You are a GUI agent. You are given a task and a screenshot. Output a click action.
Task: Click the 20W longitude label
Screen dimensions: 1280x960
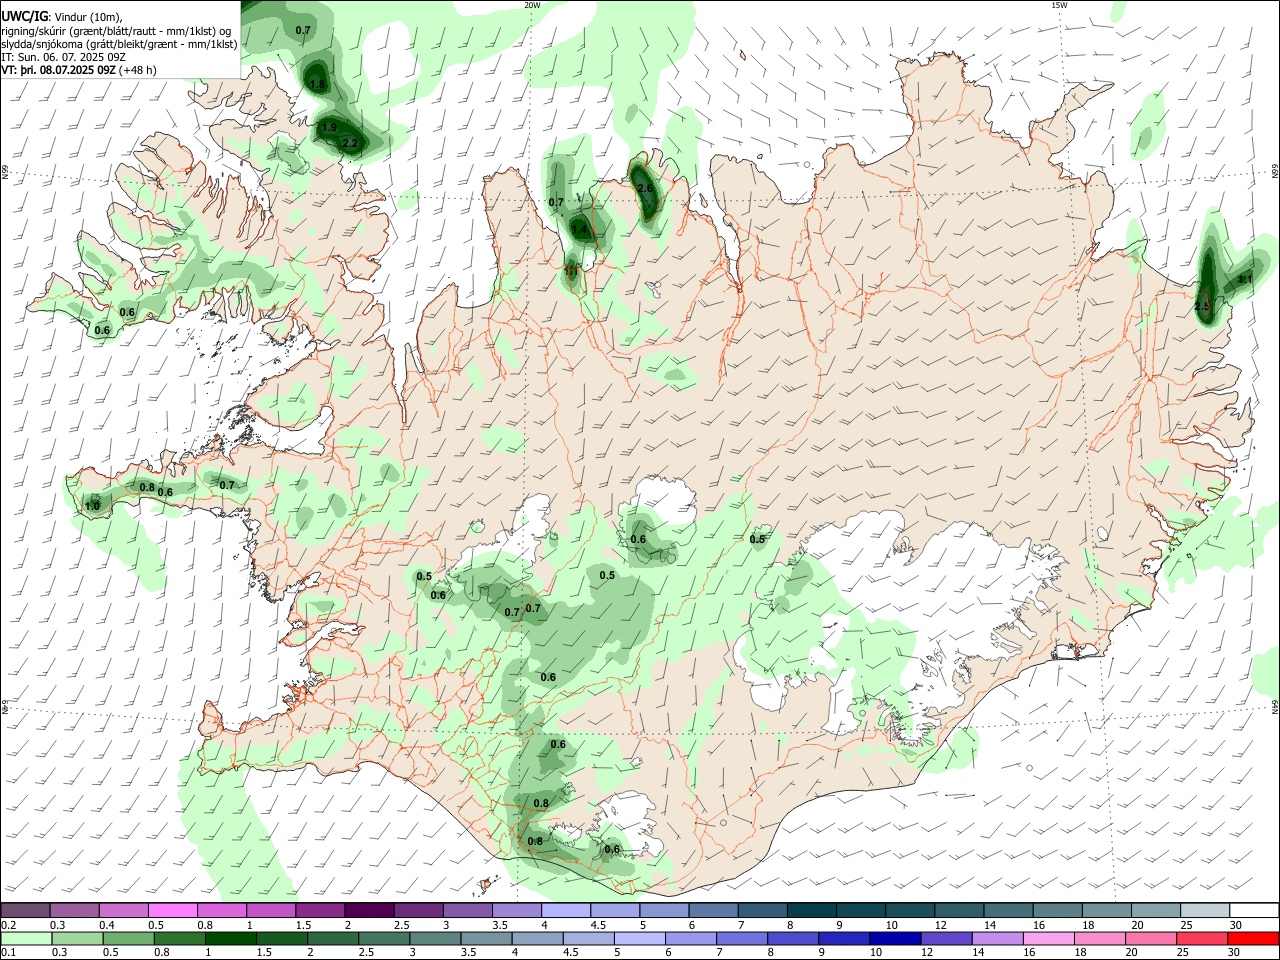(532, 5)
